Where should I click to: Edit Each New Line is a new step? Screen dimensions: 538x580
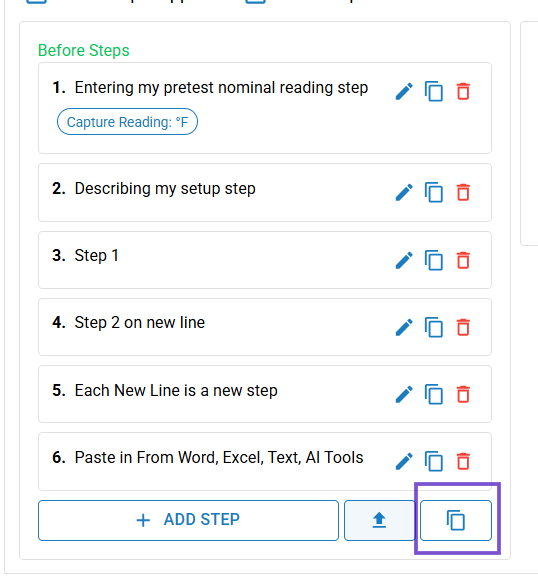[x=404, y=394]
